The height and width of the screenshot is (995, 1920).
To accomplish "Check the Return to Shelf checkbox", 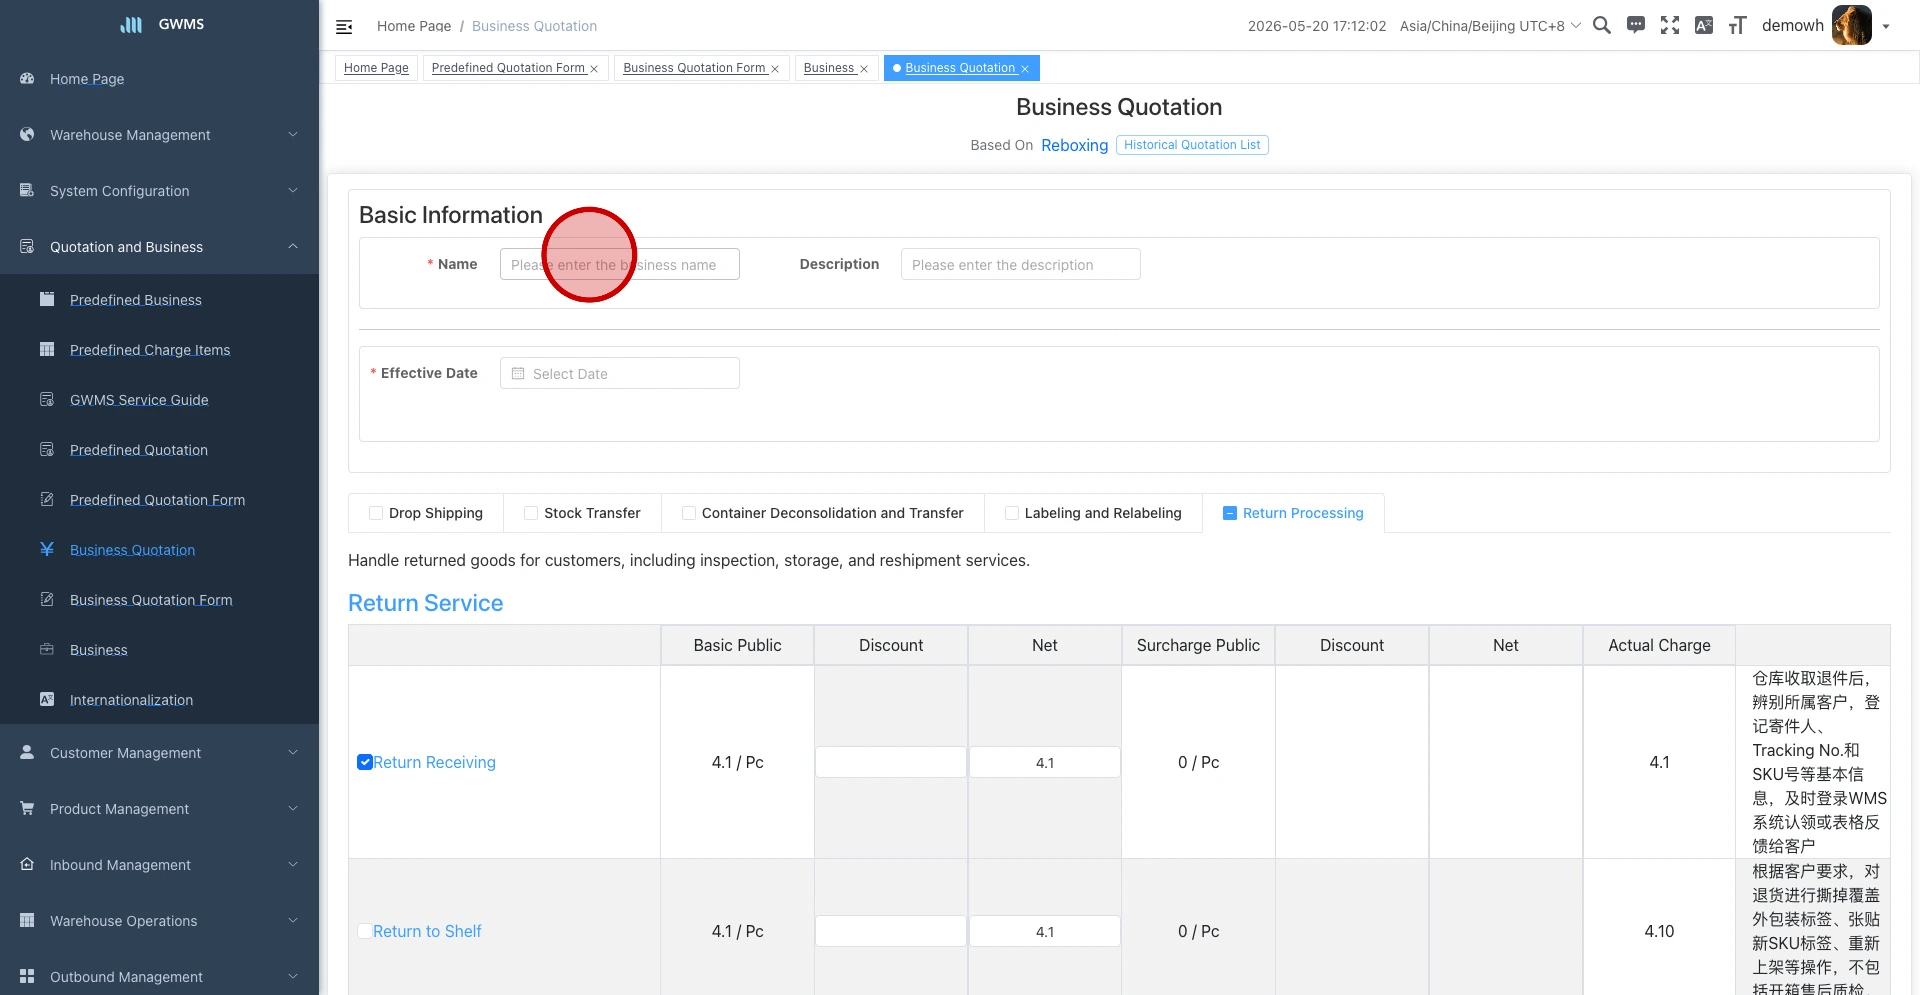I will point(365,931).
